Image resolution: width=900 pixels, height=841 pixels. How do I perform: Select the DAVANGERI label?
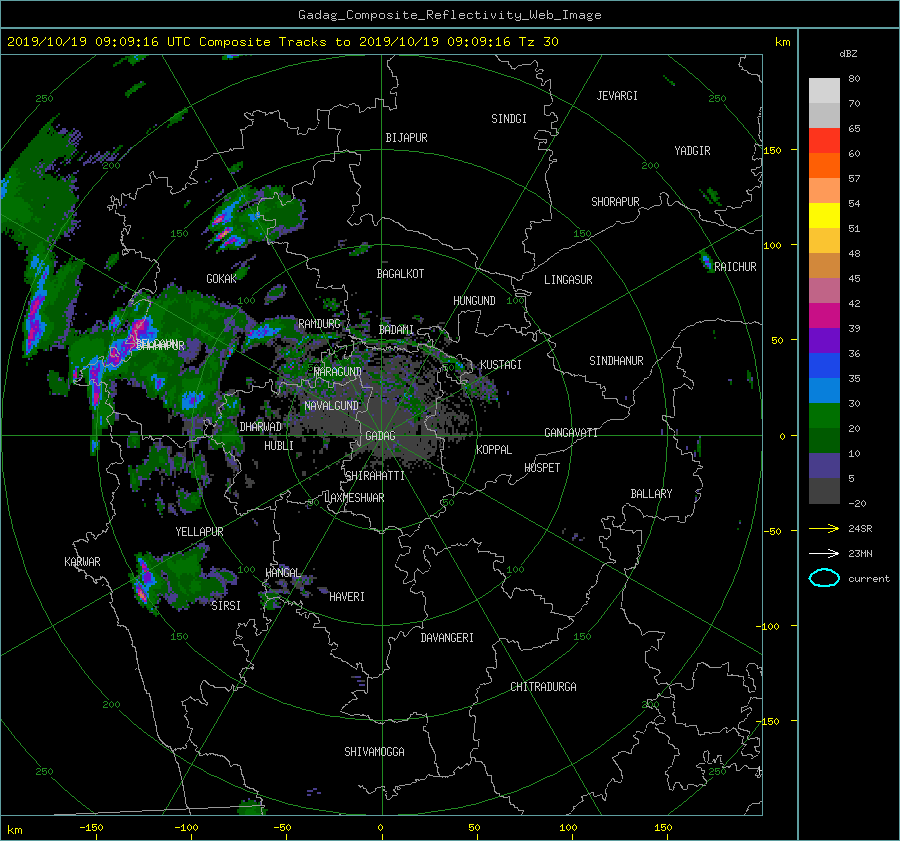[447, 638]
